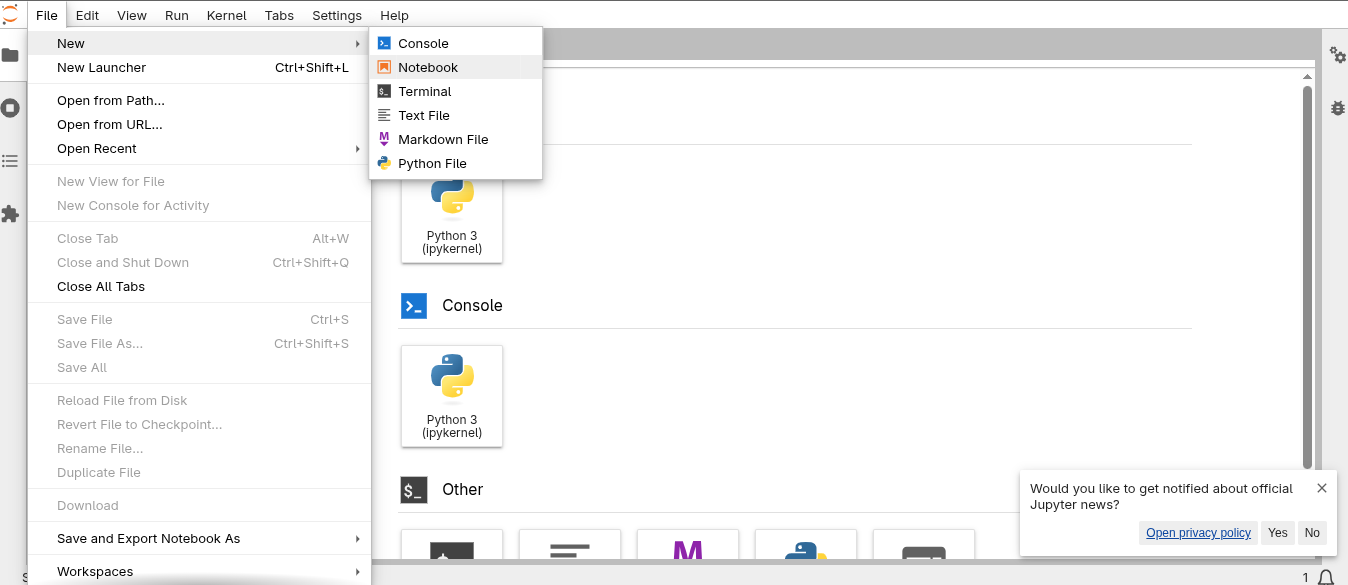Open the Kernel menu
Viewport: 1348px width, 585px height.
click(x=227, y=15)
